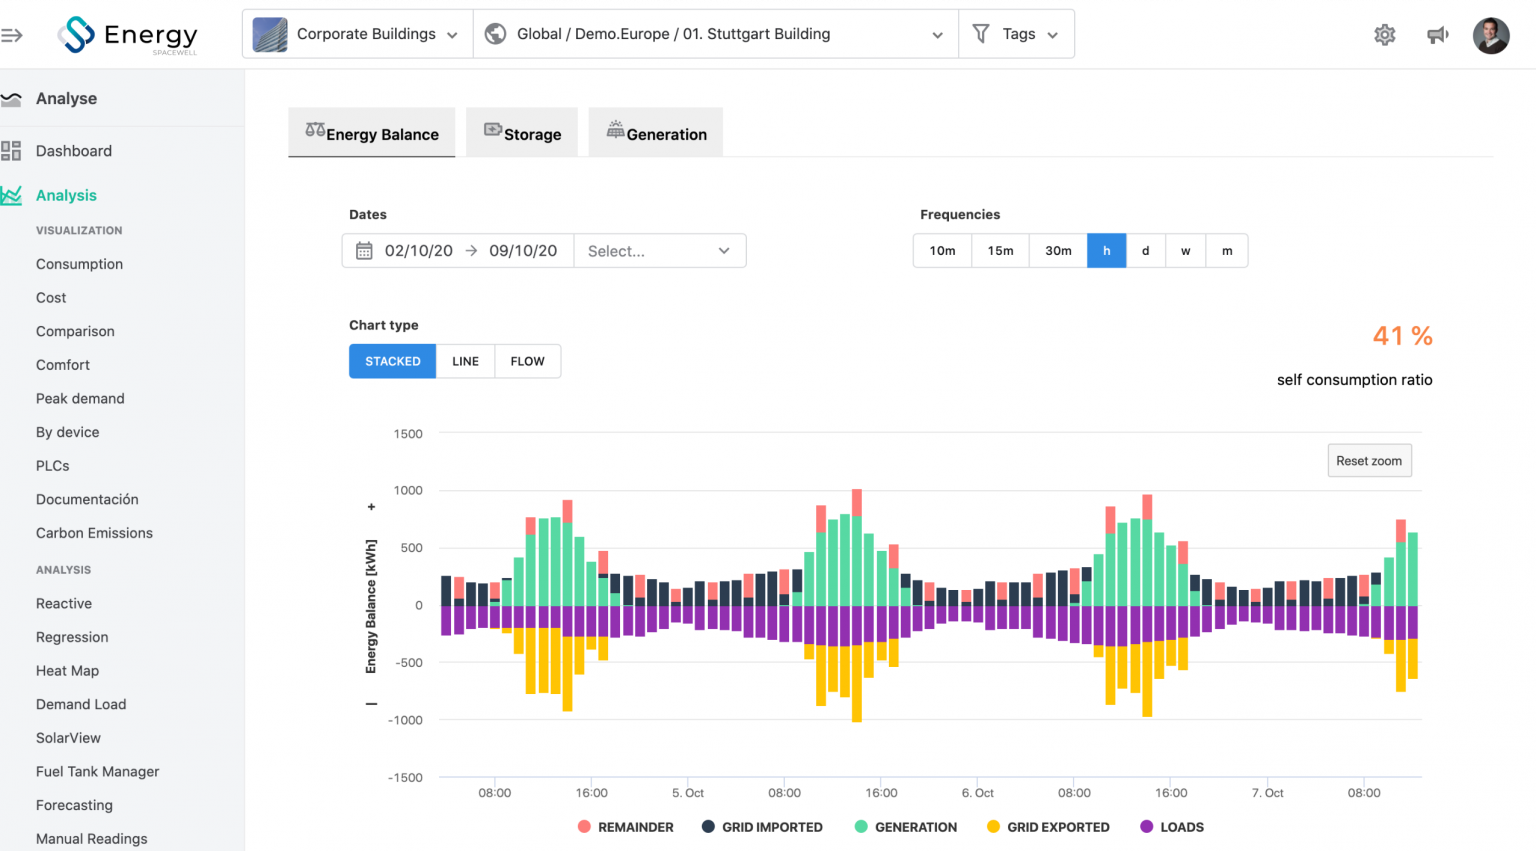Switch chart type to FLOW
The height and width of the screenshot is (851, 1536).
[528, 361]
